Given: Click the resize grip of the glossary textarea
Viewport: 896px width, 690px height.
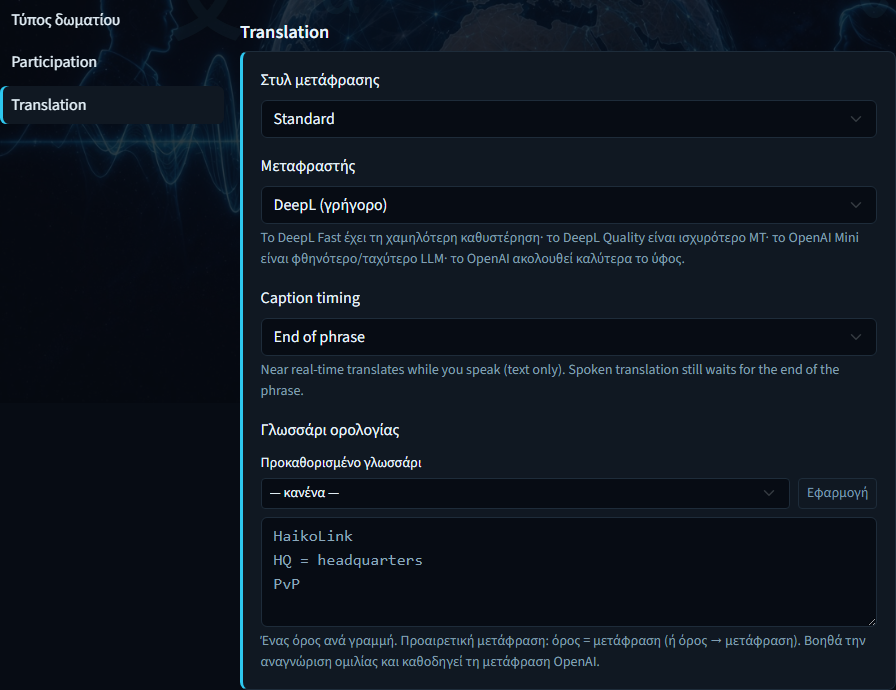Looking at the screenshot, I should coord(871,621).
